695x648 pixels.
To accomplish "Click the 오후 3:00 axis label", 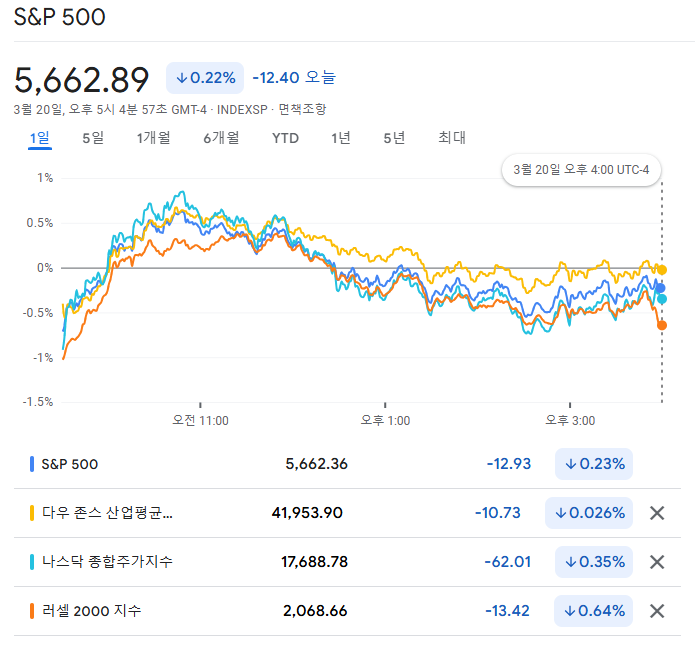I will [x=570, y=420].
